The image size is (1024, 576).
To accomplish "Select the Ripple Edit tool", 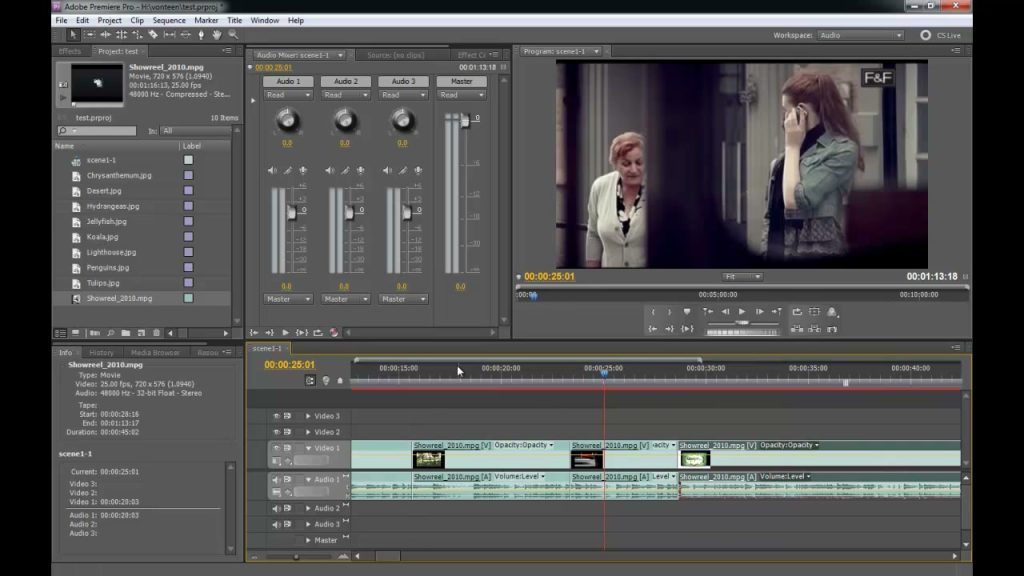I will pyautogui.click(x=105, y=35).
